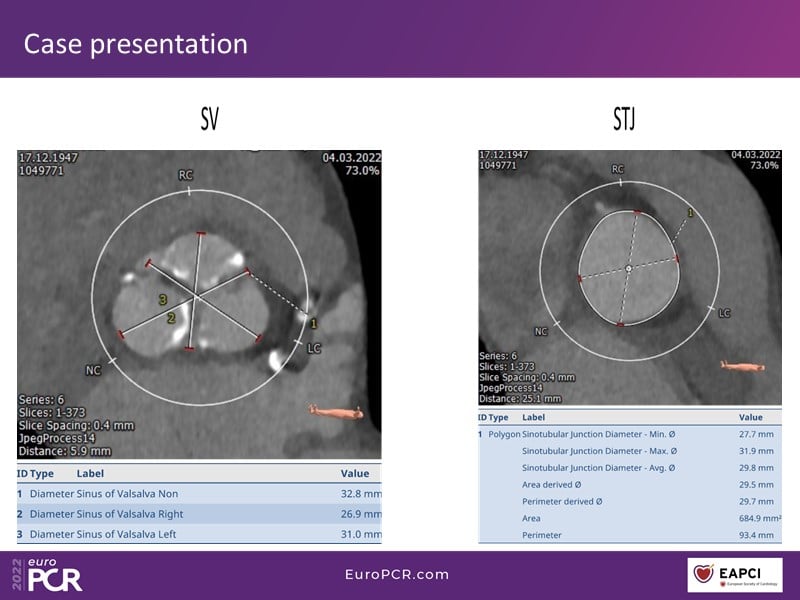This screenshot has height=600, width=800.
Task: Select yellow marker 1 in STJ image
Action: pos(690,212)
